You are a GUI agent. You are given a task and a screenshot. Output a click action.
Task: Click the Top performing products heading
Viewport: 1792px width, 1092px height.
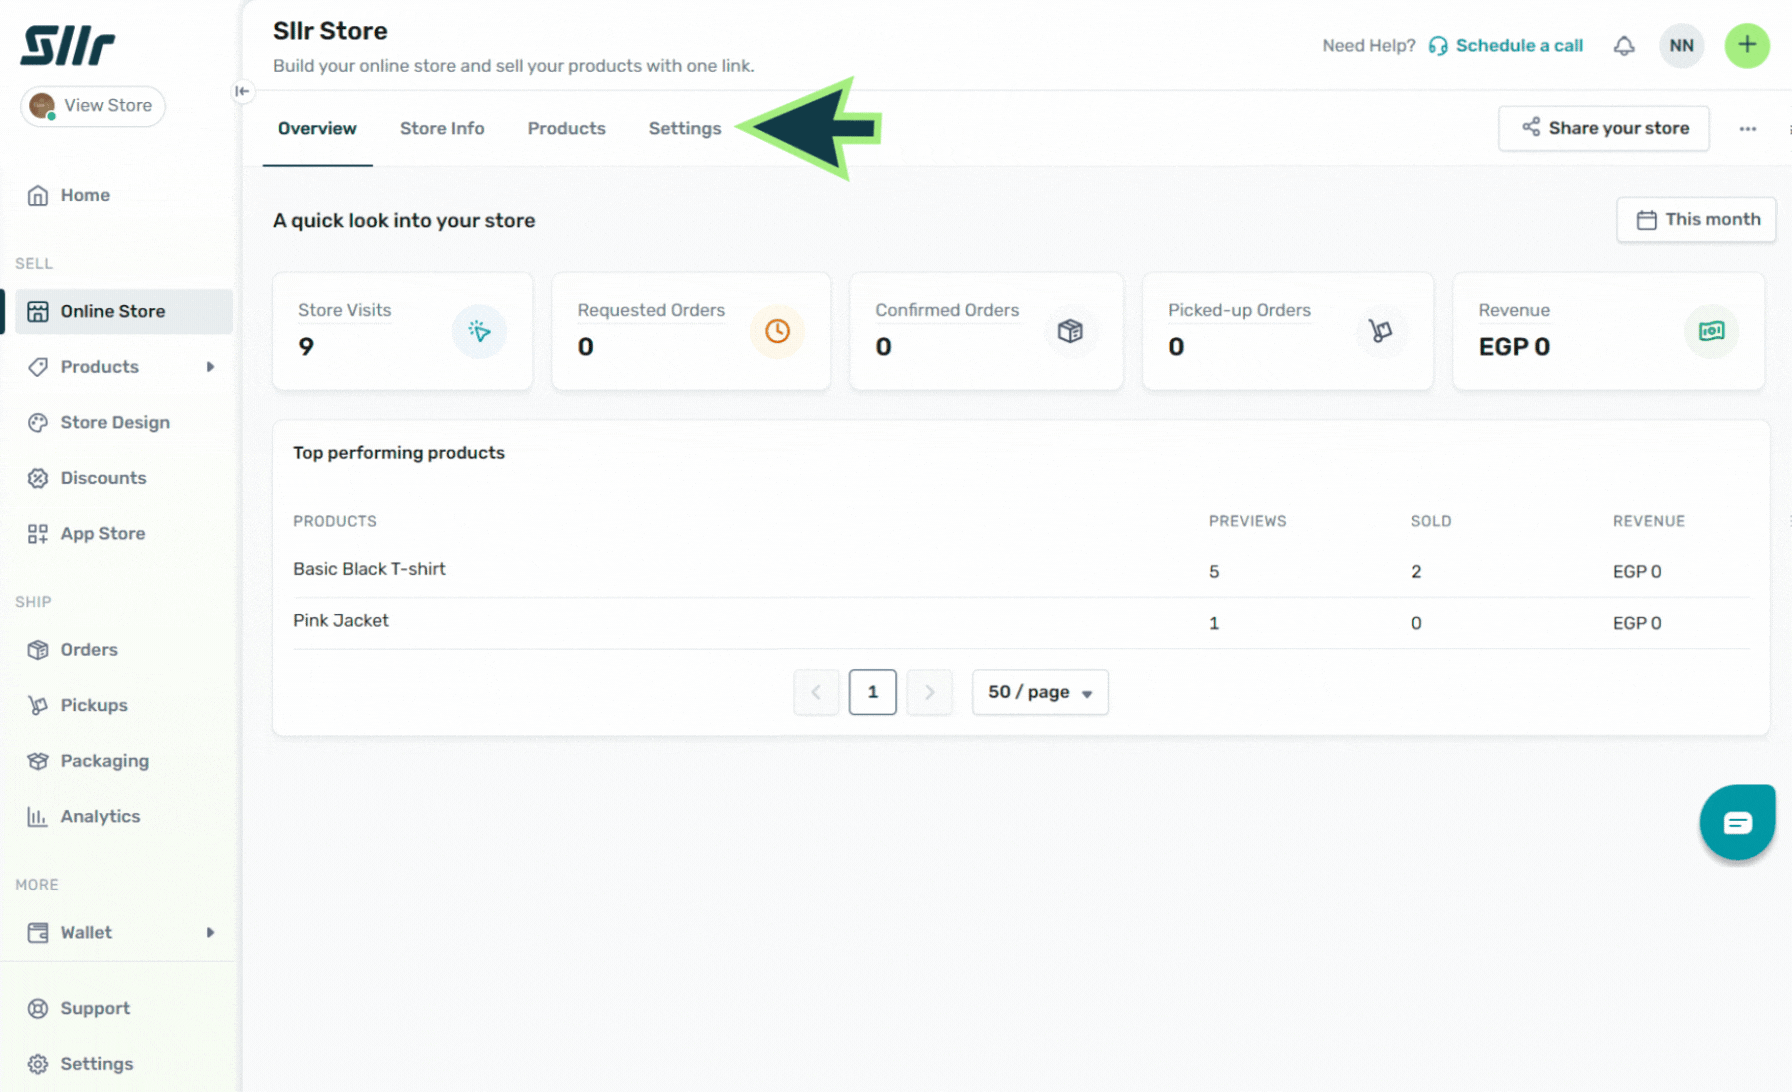(x=399, y=453)
